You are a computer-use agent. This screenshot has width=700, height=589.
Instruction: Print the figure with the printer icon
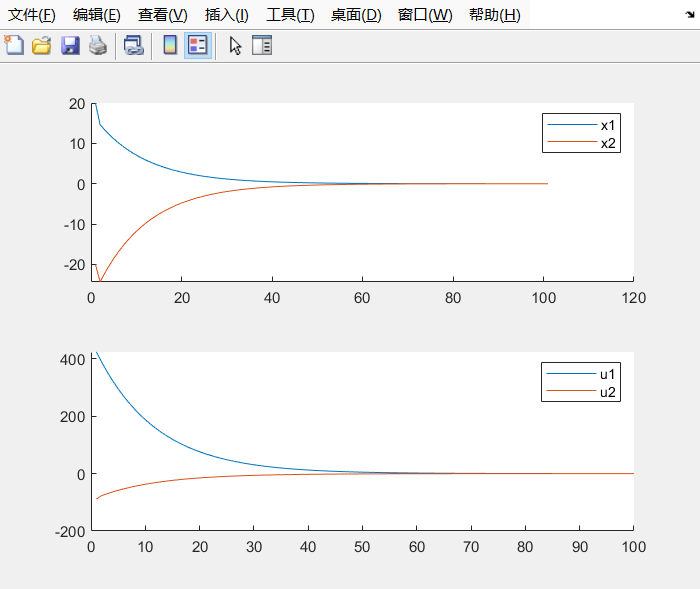click(97, 45)
